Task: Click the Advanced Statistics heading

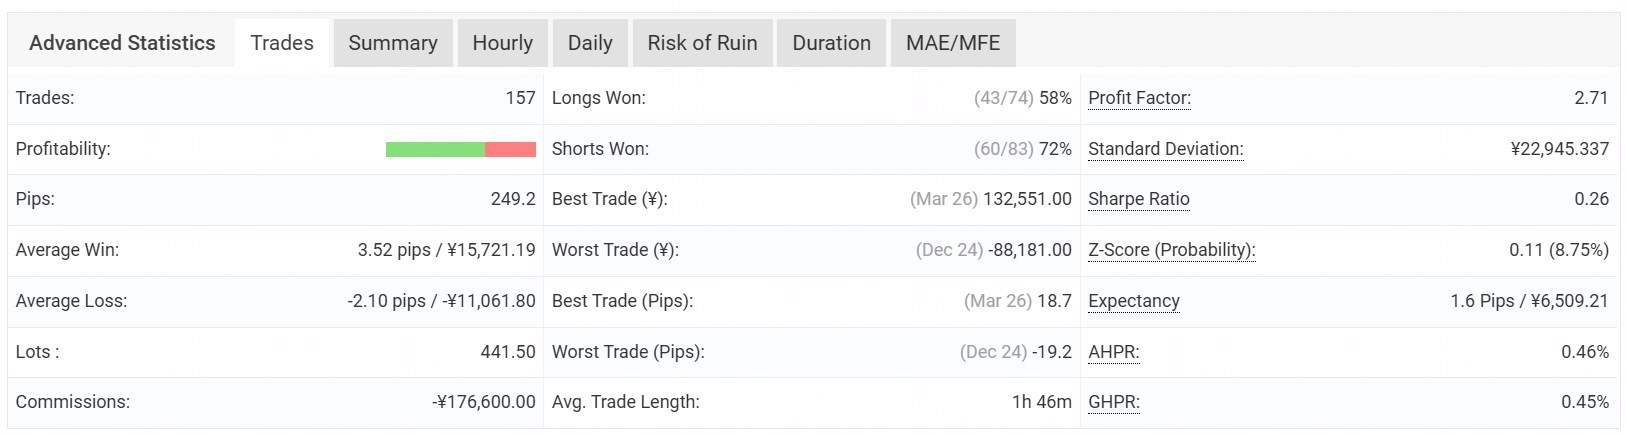Action: [122, 43]
